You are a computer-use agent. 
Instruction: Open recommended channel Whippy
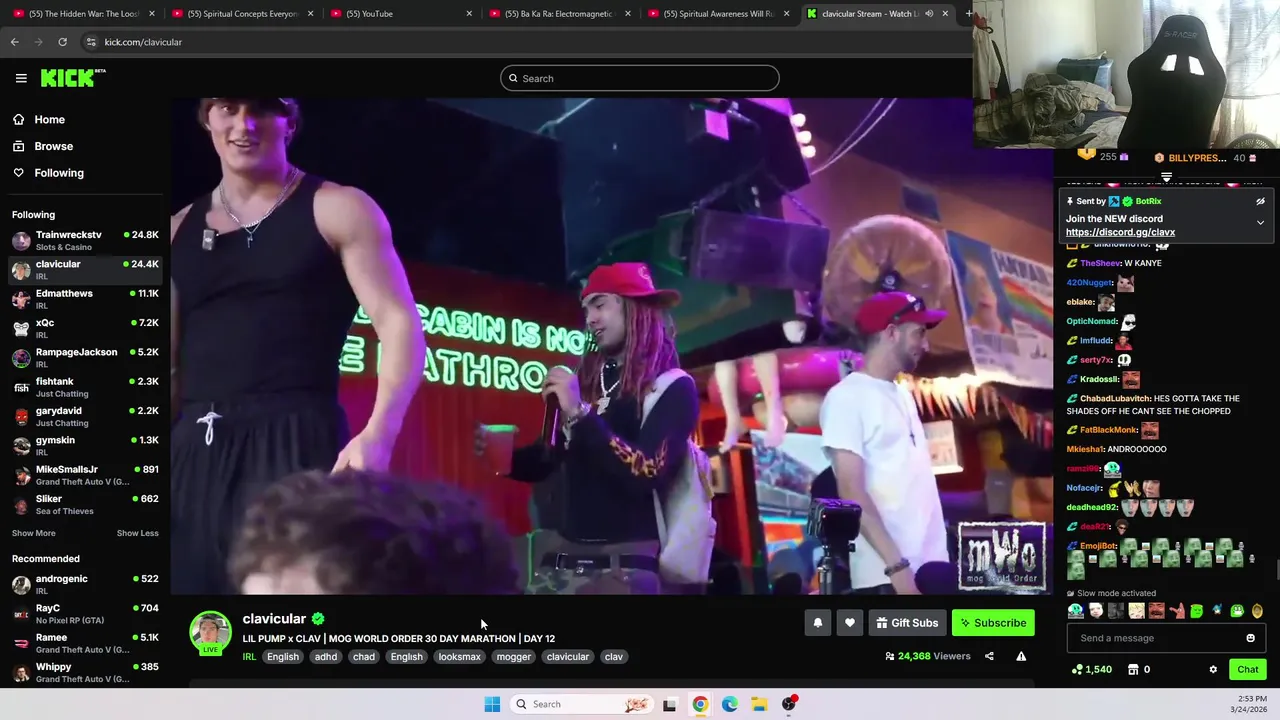click(x=85, y=673)
